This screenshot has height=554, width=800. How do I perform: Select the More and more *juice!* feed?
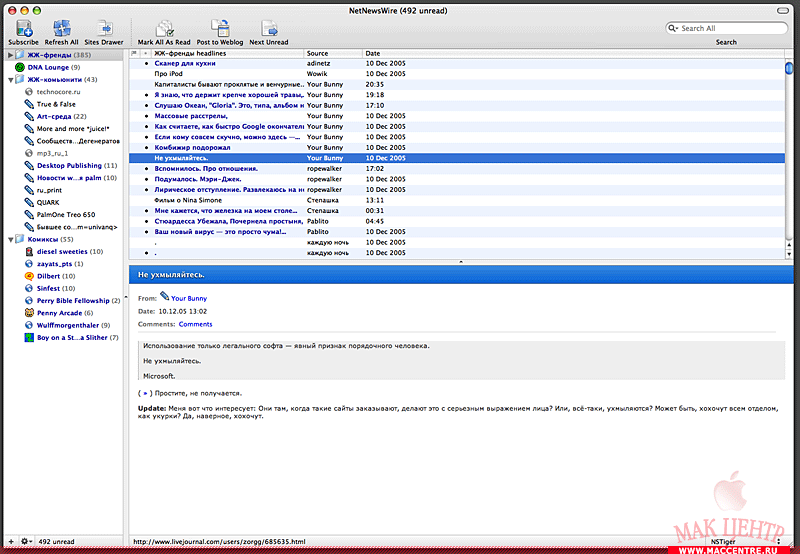[x=73, y=129]
